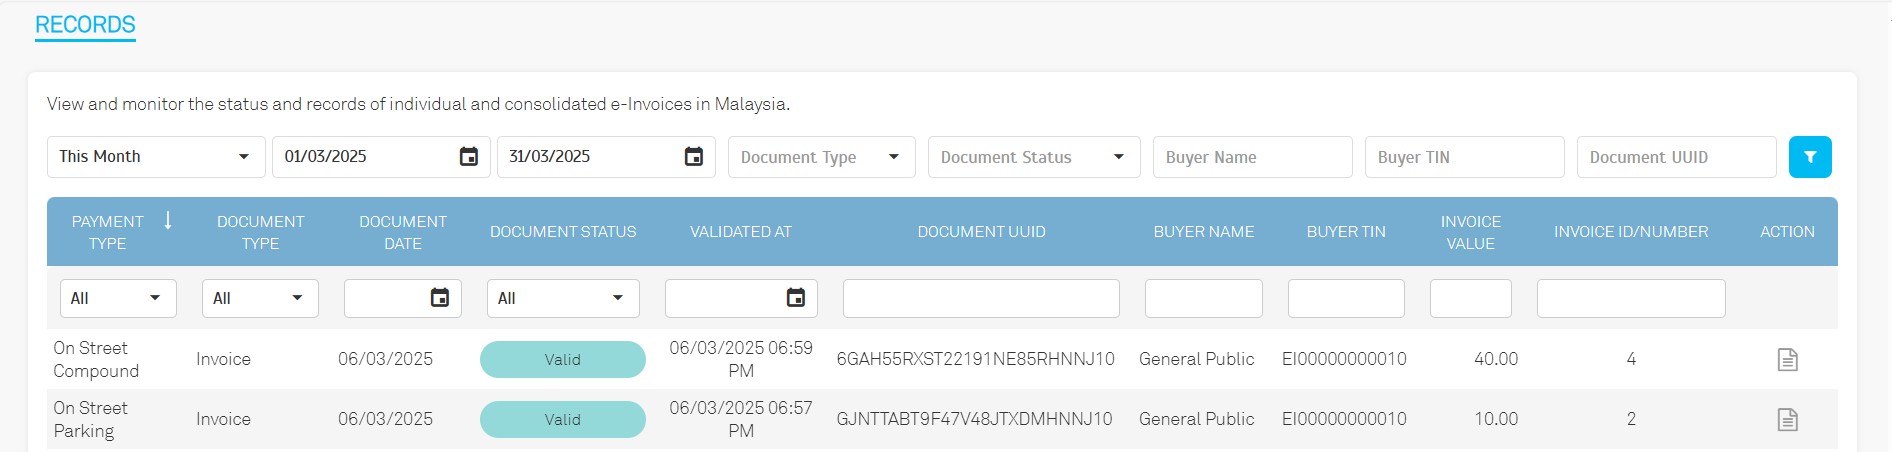
Task: Click the Document UUID column header
Action: (x=981, y=232)
